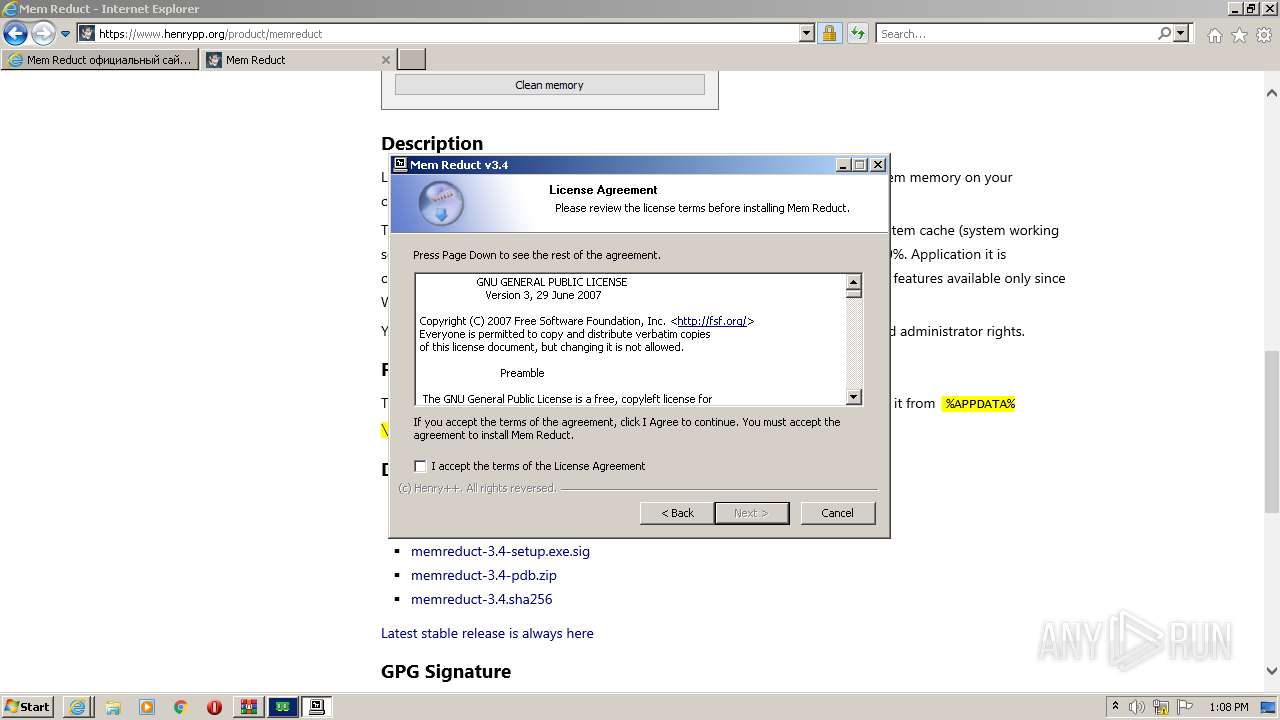Viewport: 1280px width, 720px height.
Task: Go back with the browser Back arrow
Action: [15, 33]
